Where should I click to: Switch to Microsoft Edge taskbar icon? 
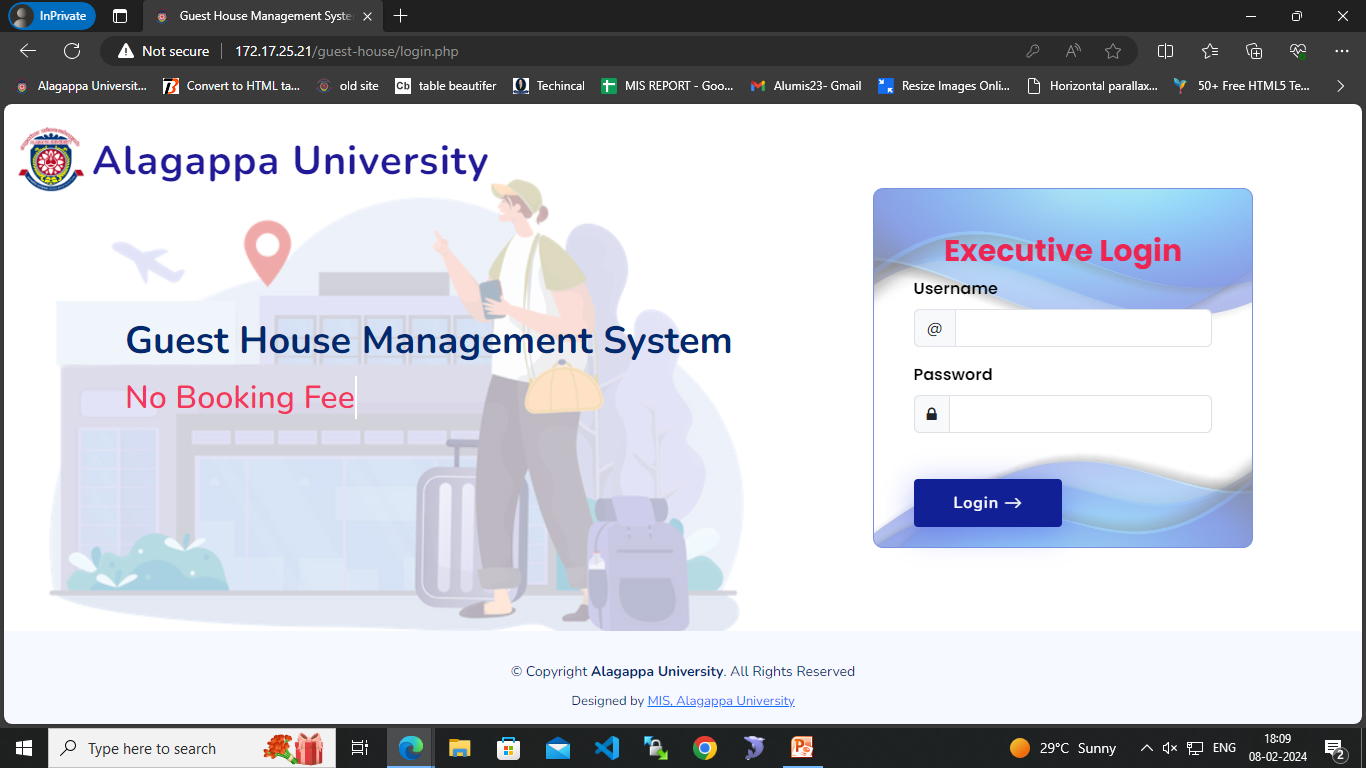point(411,748)
